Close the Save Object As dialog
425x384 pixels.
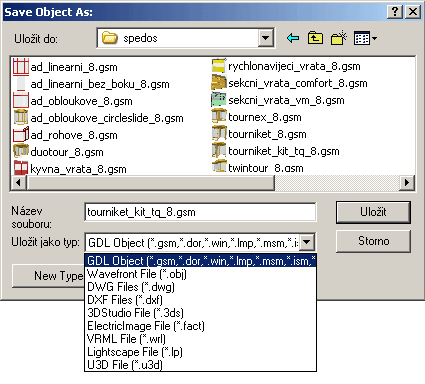413,12
